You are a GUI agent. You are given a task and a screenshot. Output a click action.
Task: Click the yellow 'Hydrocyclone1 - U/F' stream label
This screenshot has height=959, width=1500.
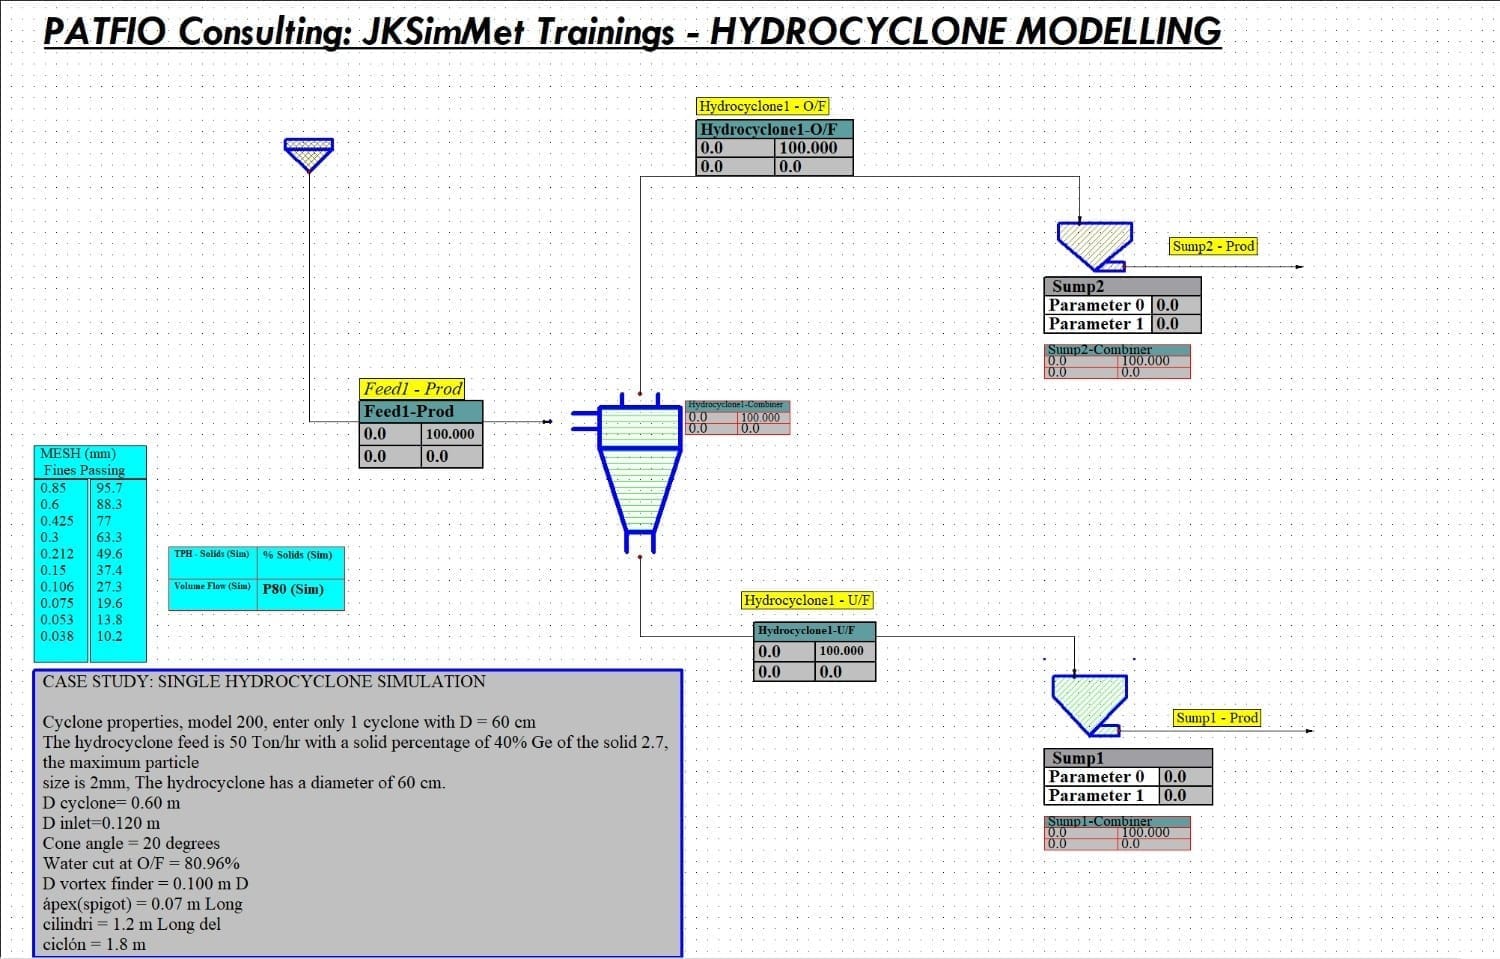pyautogui.click(x=807, y=600)
